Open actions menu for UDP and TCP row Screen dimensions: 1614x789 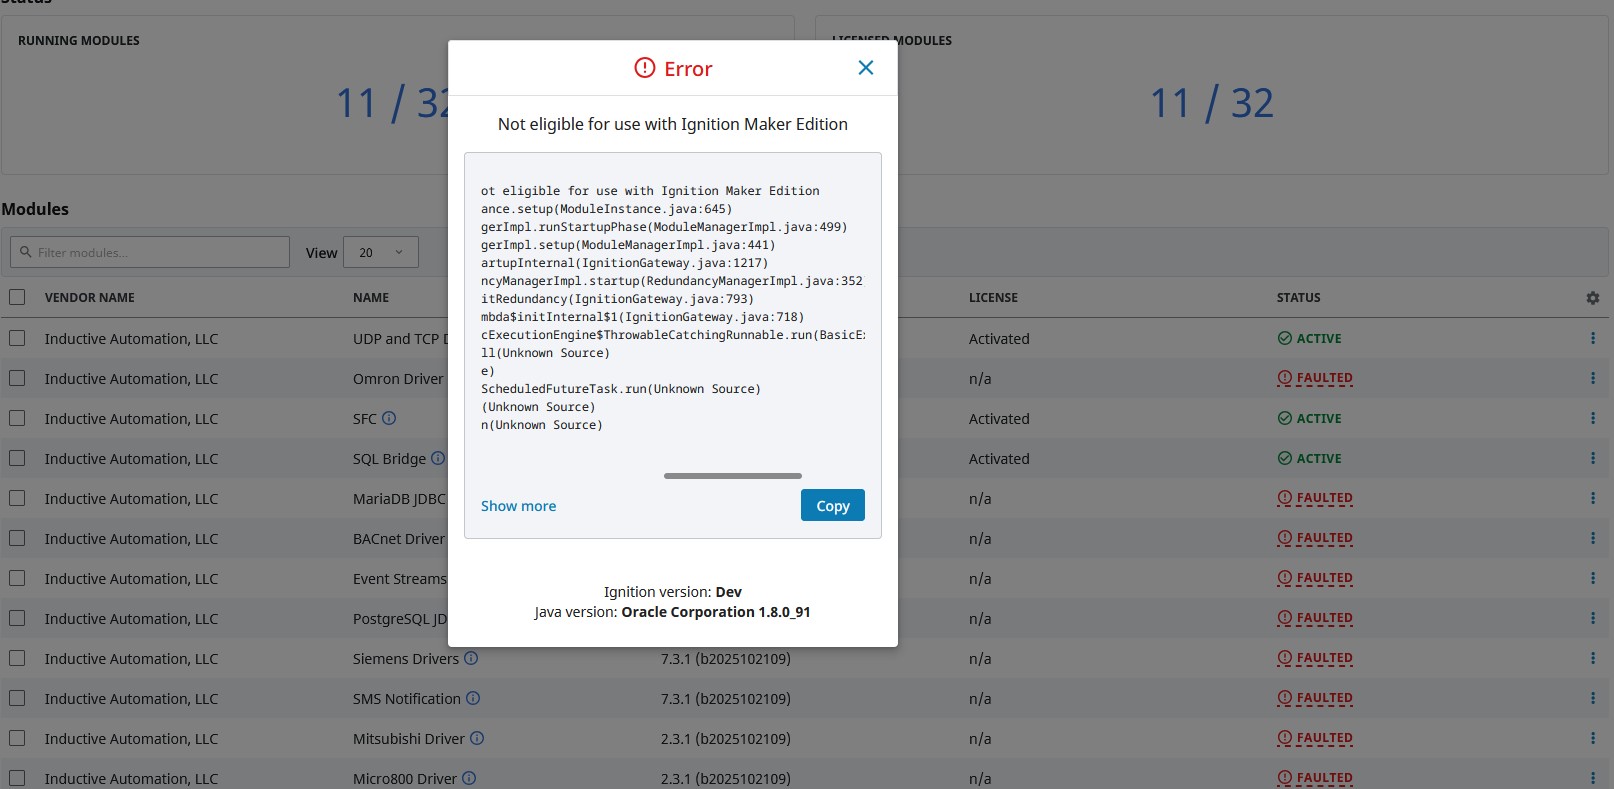pos(1593,338)
